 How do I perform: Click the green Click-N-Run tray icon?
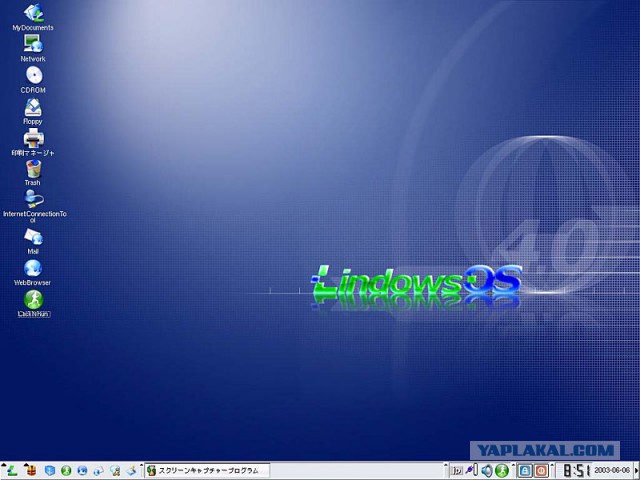point(502,471)
